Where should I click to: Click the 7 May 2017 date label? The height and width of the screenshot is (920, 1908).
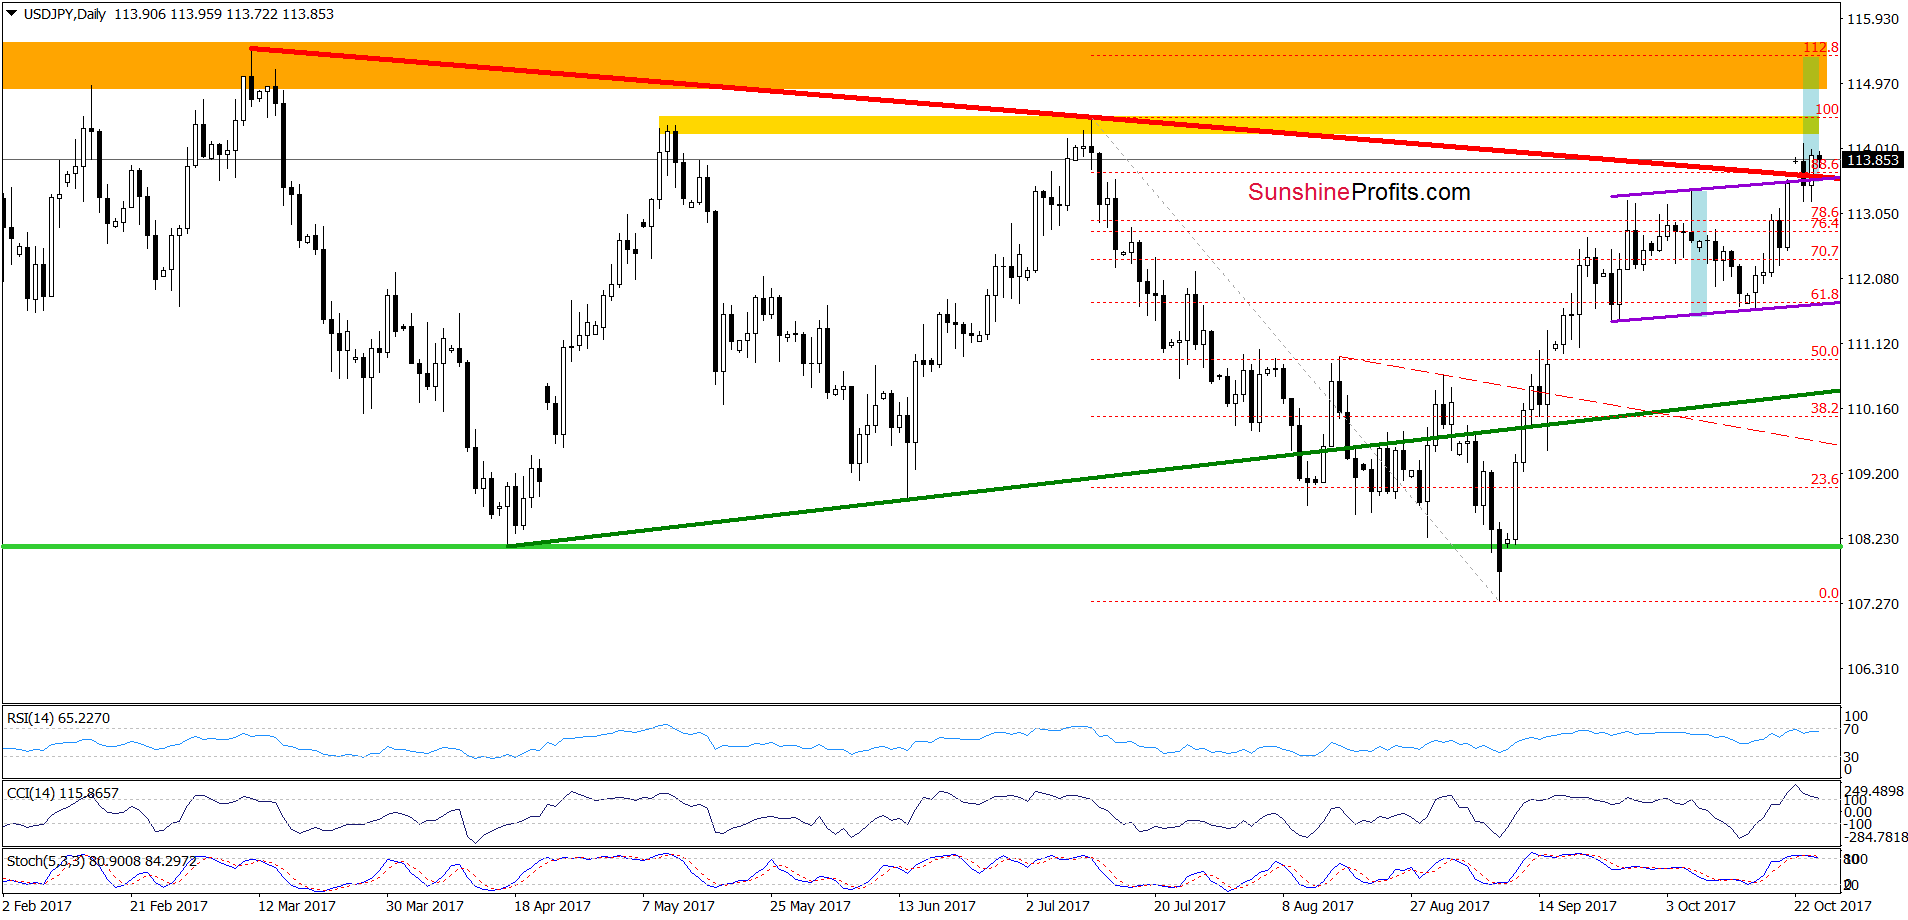point(678,906)
